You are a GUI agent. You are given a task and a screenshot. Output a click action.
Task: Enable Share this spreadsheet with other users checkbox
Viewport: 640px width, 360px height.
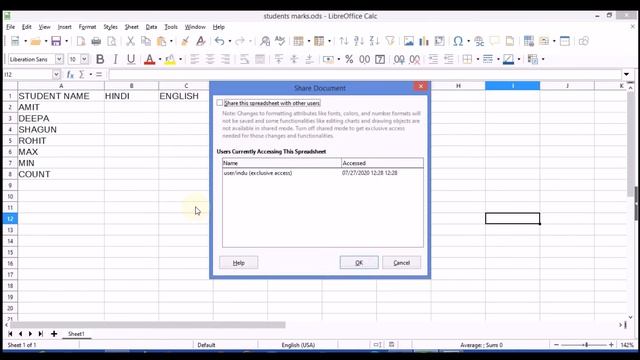pos(220,103)
